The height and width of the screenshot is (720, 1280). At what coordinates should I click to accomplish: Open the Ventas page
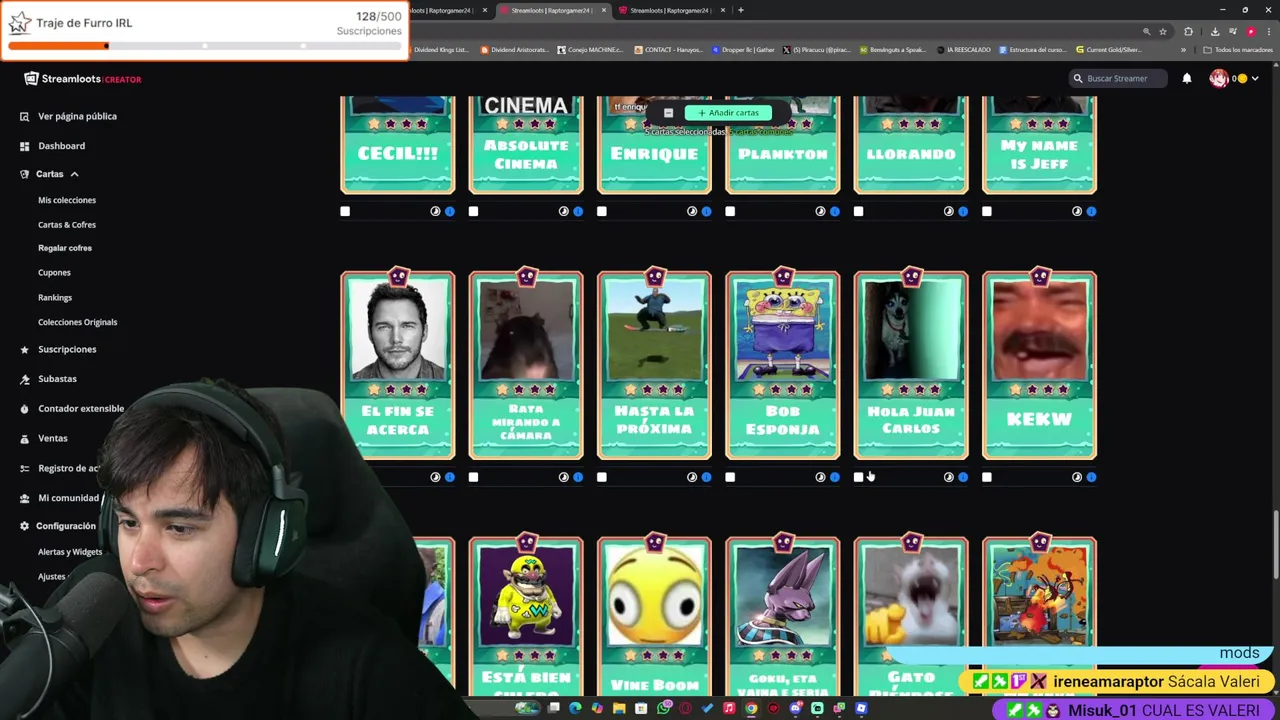point(53,438)
